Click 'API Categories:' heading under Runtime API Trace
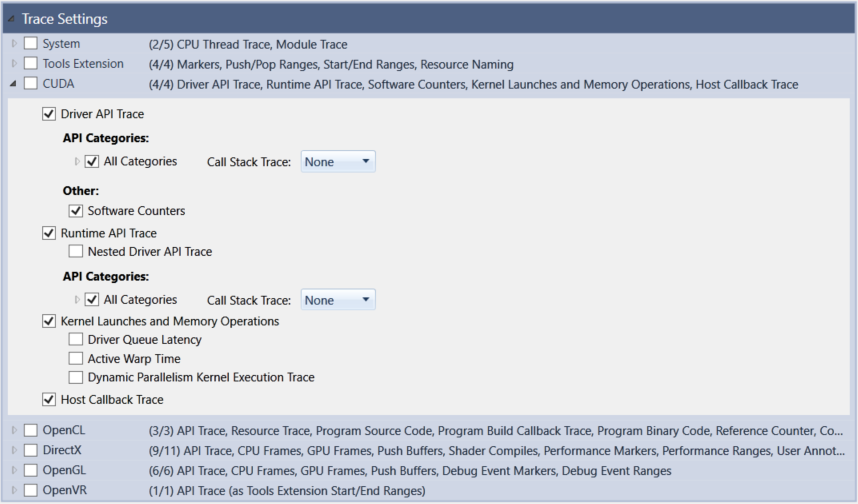This screenshot has width=858, height=504. [106, 276]
